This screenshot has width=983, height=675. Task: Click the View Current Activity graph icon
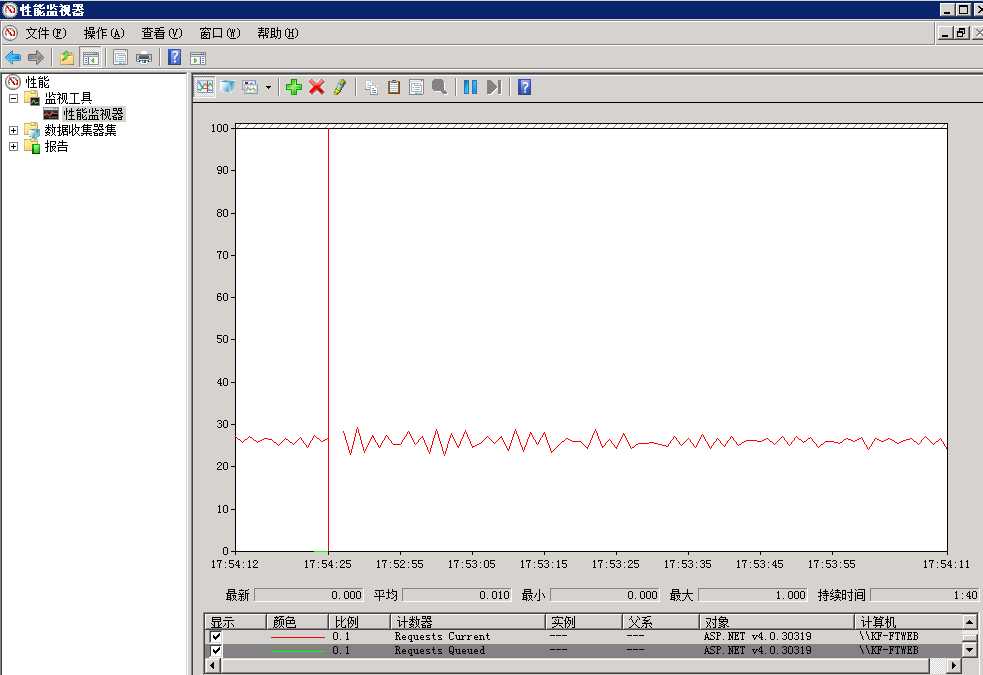pos(205,87)
